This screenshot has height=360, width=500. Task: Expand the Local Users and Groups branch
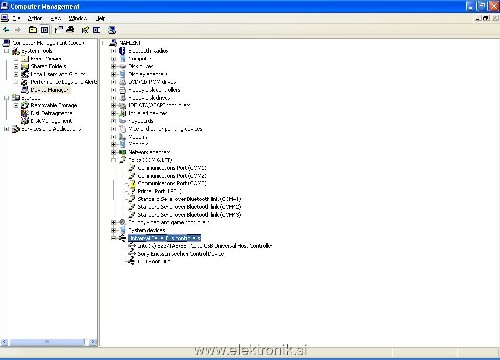point(16,74)
